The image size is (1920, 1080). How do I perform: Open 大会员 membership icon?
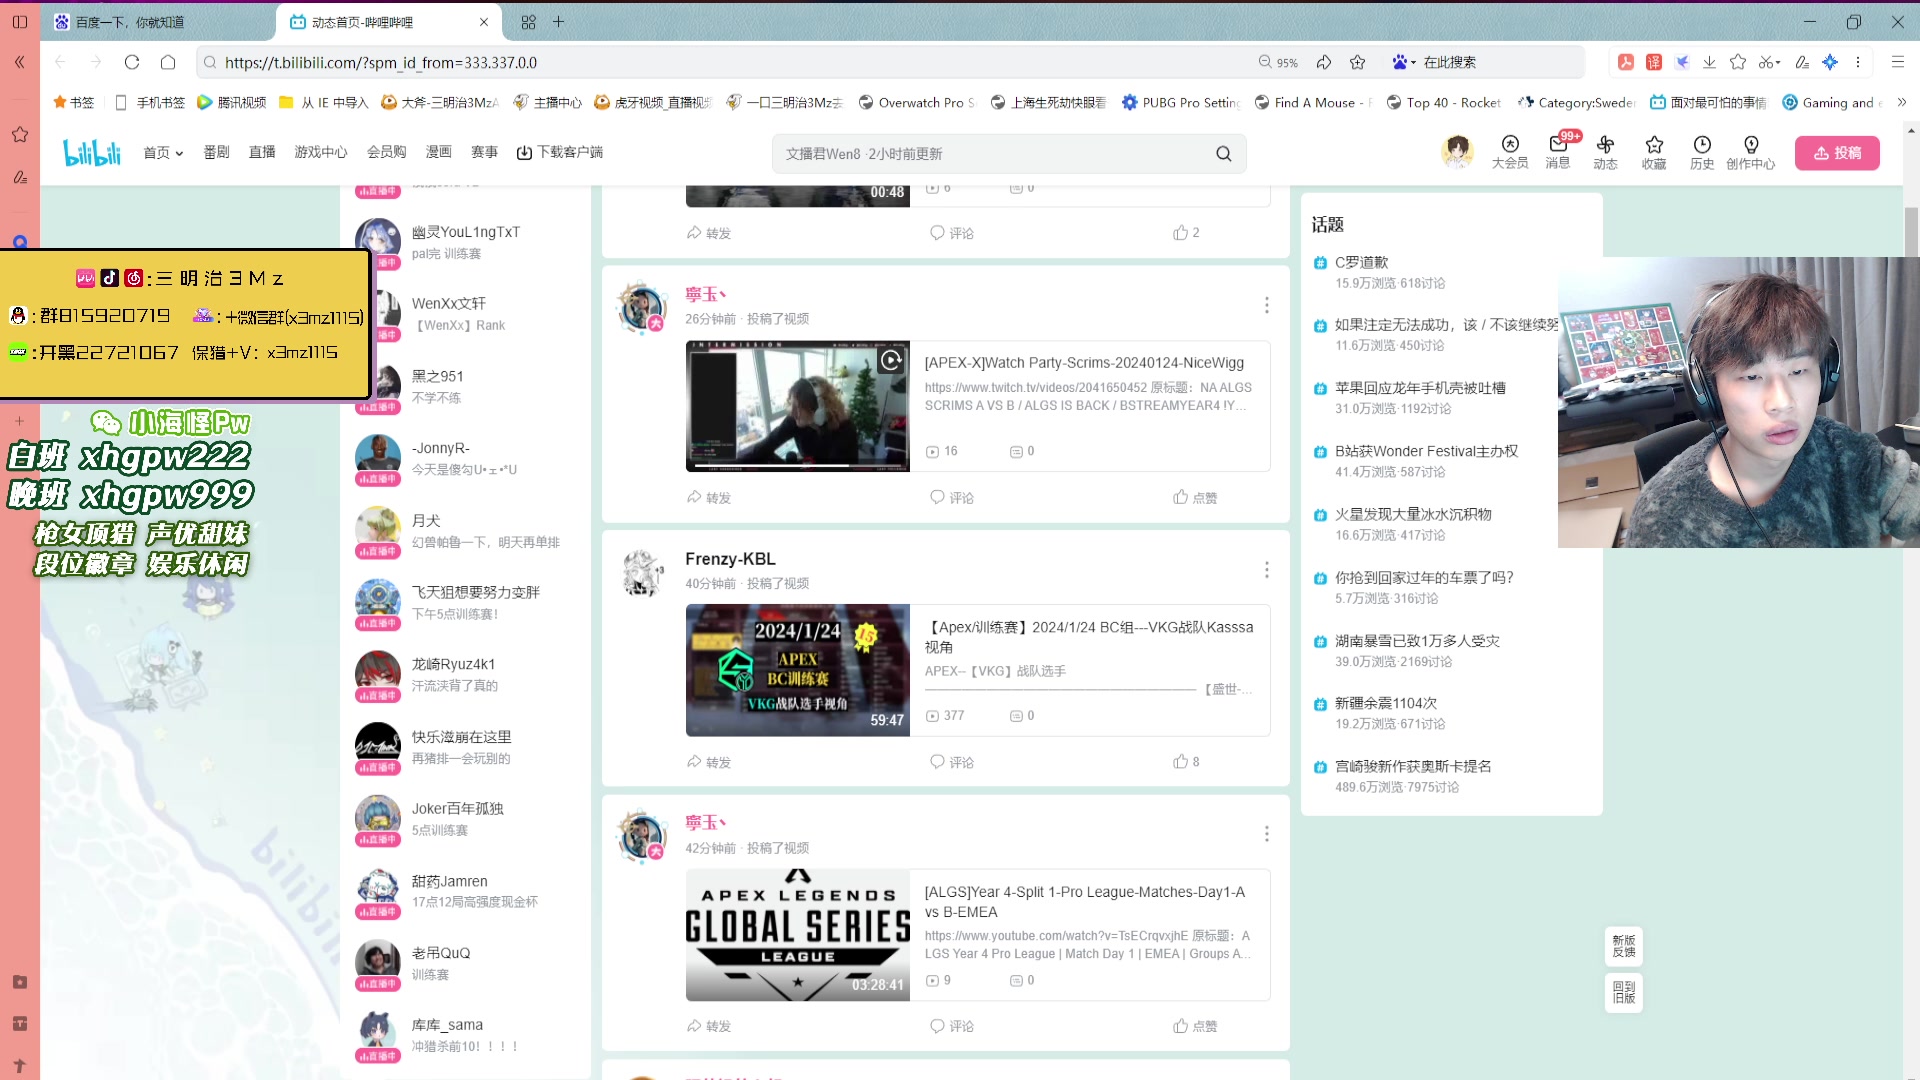click(1509, 152)
